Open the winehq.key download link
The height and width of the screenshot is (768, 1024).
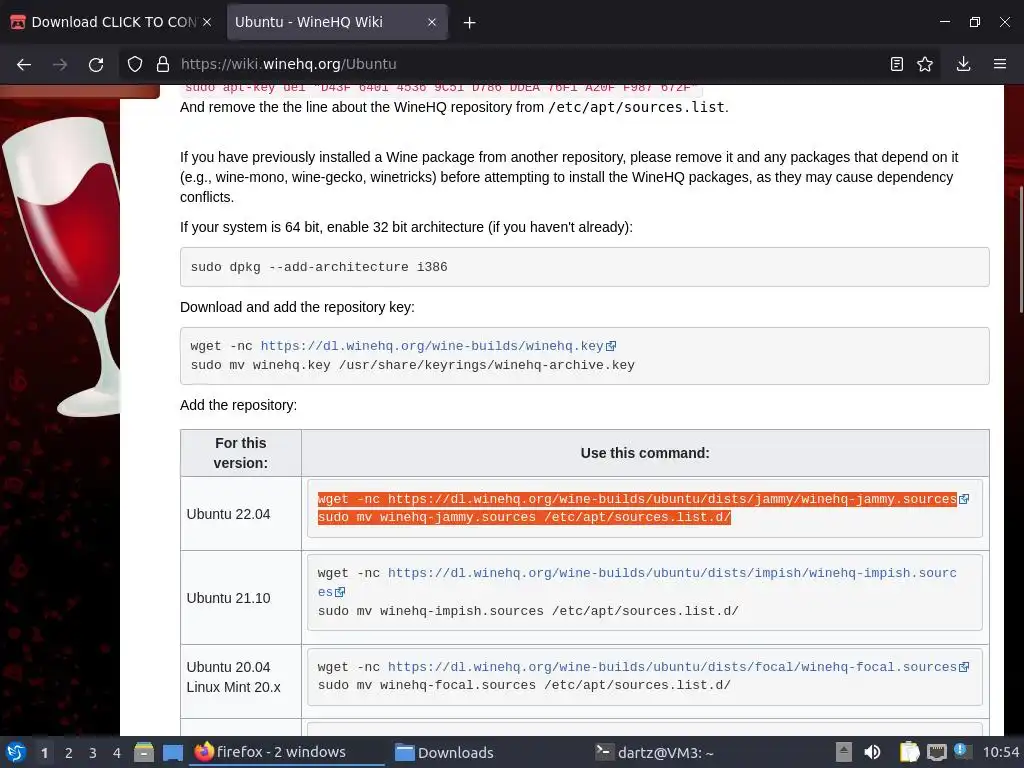pos(432,346)
